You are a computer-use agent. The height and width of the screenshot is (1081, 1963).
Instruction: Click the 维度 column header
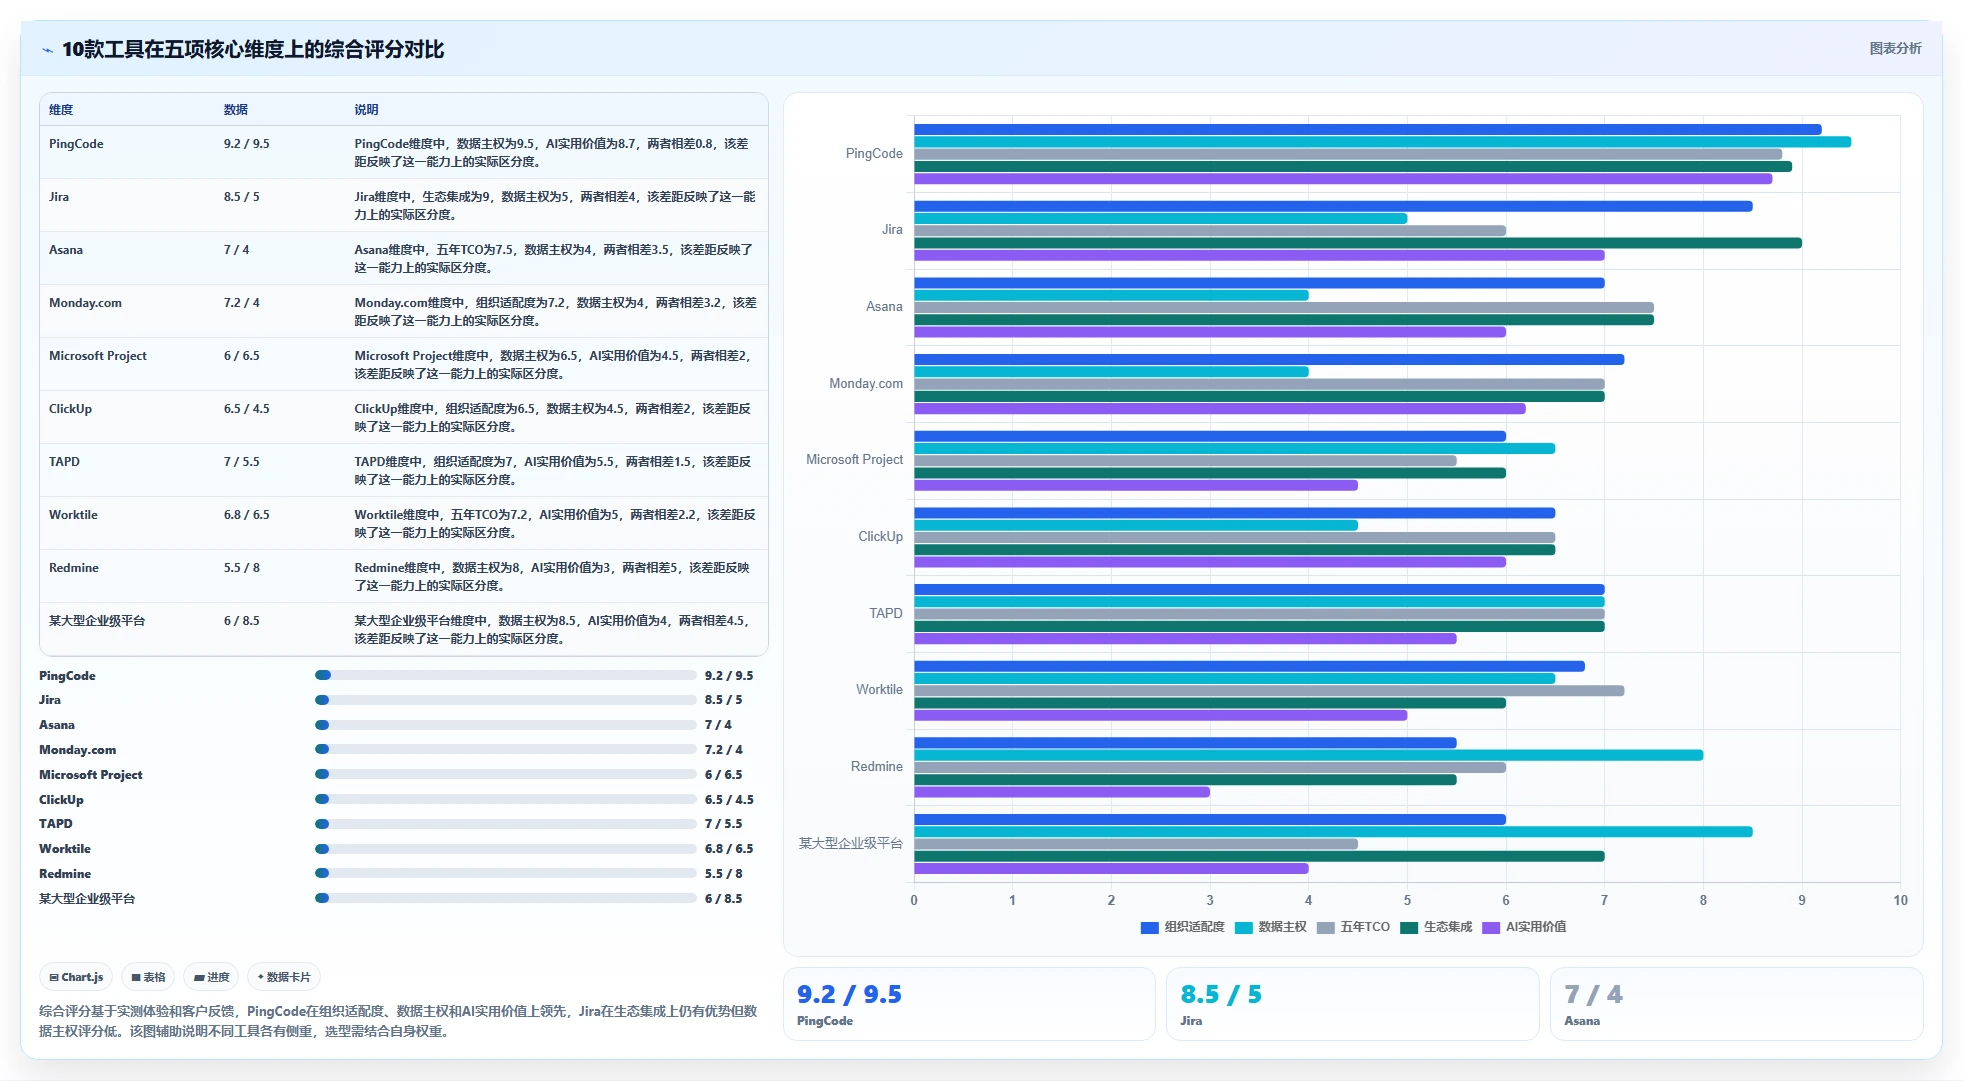pyautogui.click(x=61, y=110)
